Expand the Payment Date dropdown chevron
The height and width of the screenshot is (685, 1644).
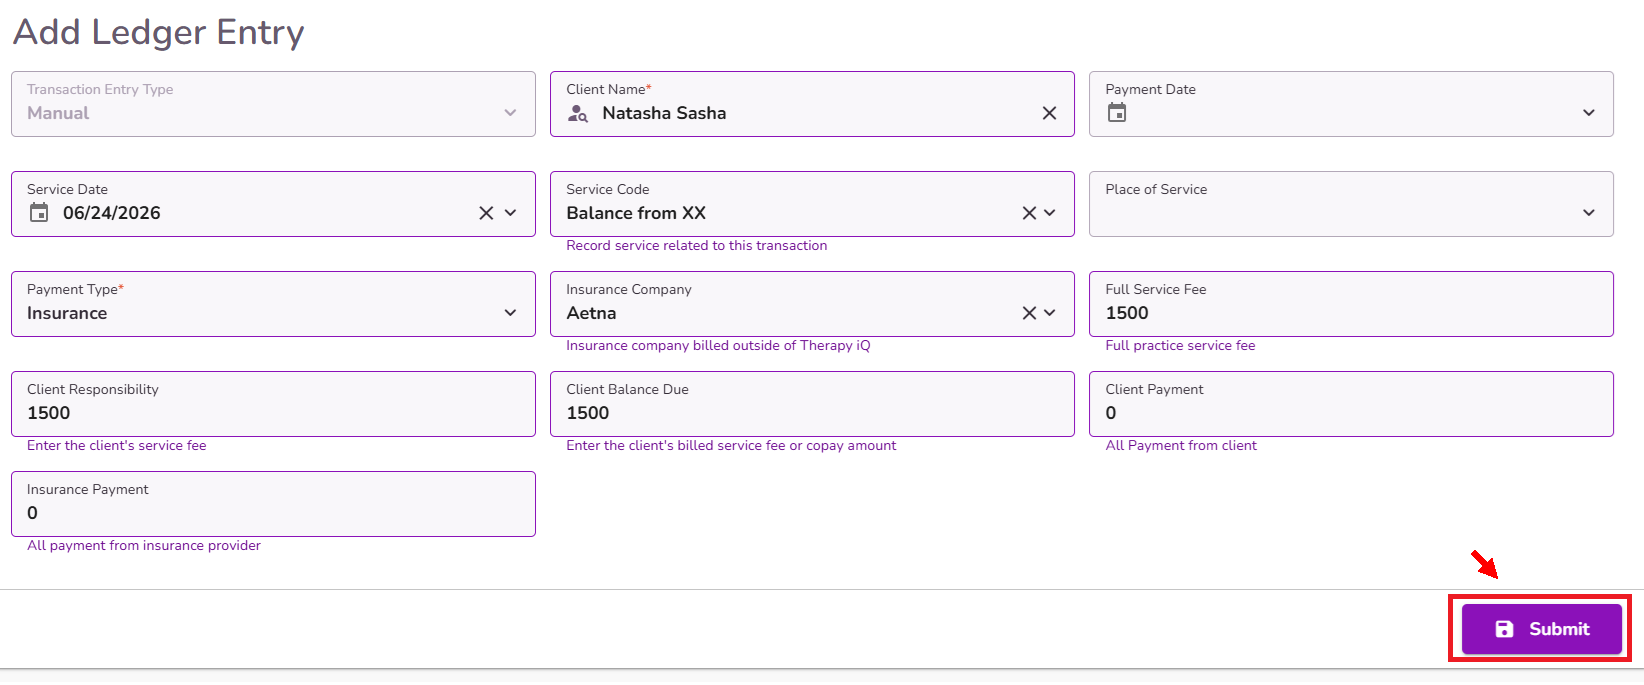point(1589,113)
